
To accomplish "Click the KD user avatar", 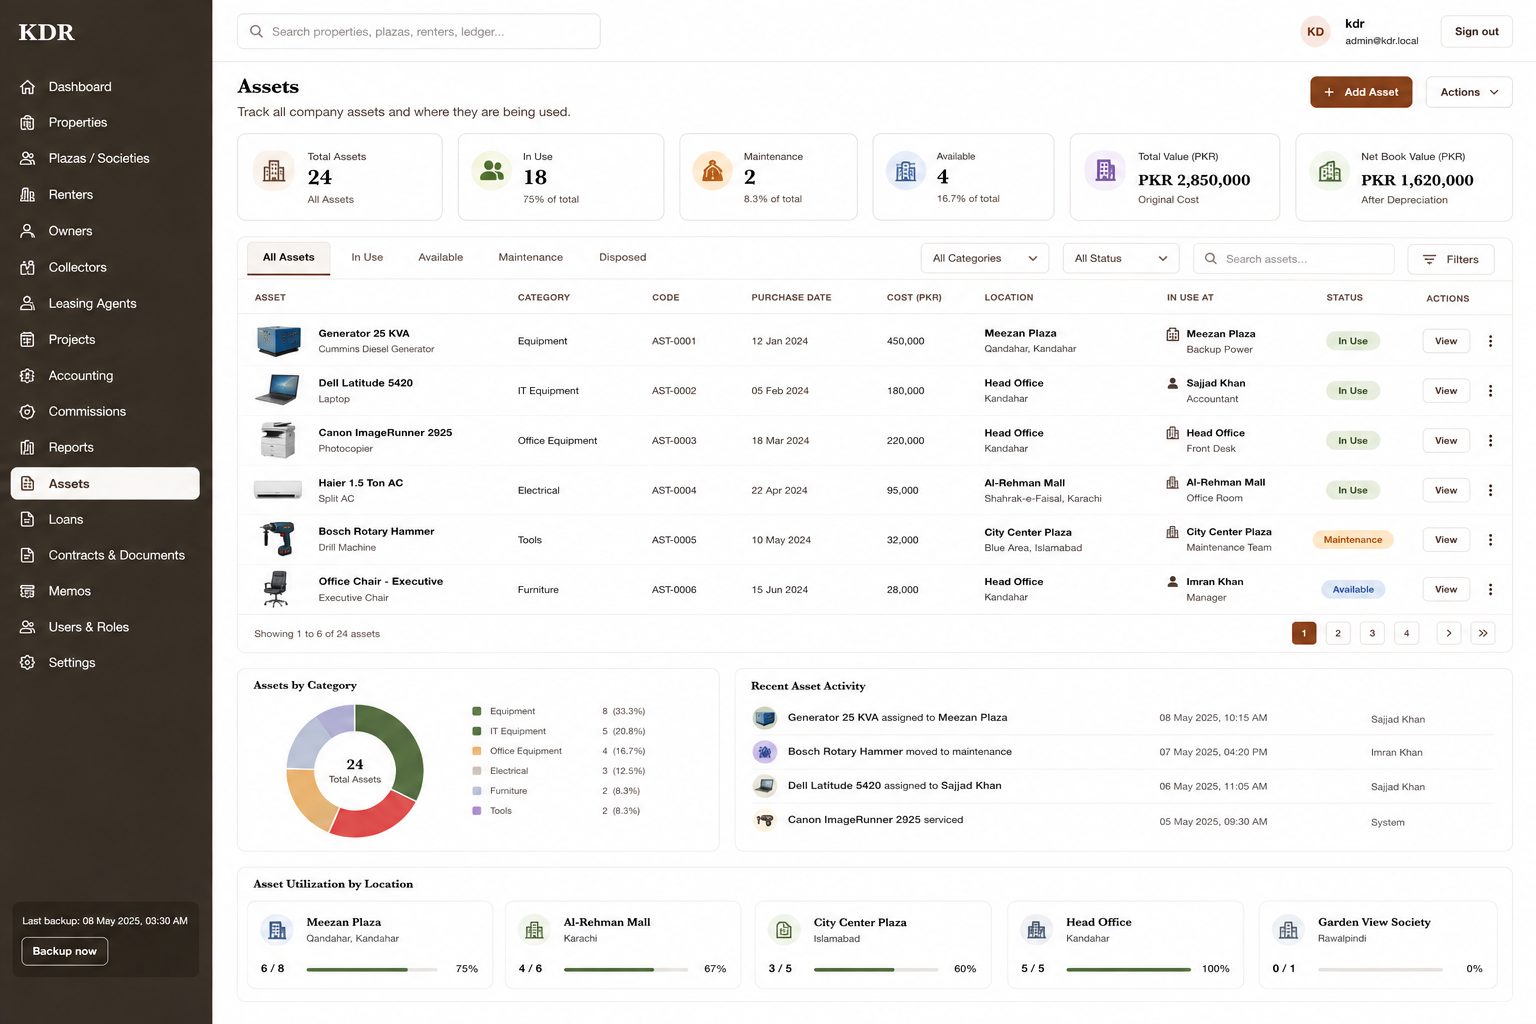I will [1316, 32].
